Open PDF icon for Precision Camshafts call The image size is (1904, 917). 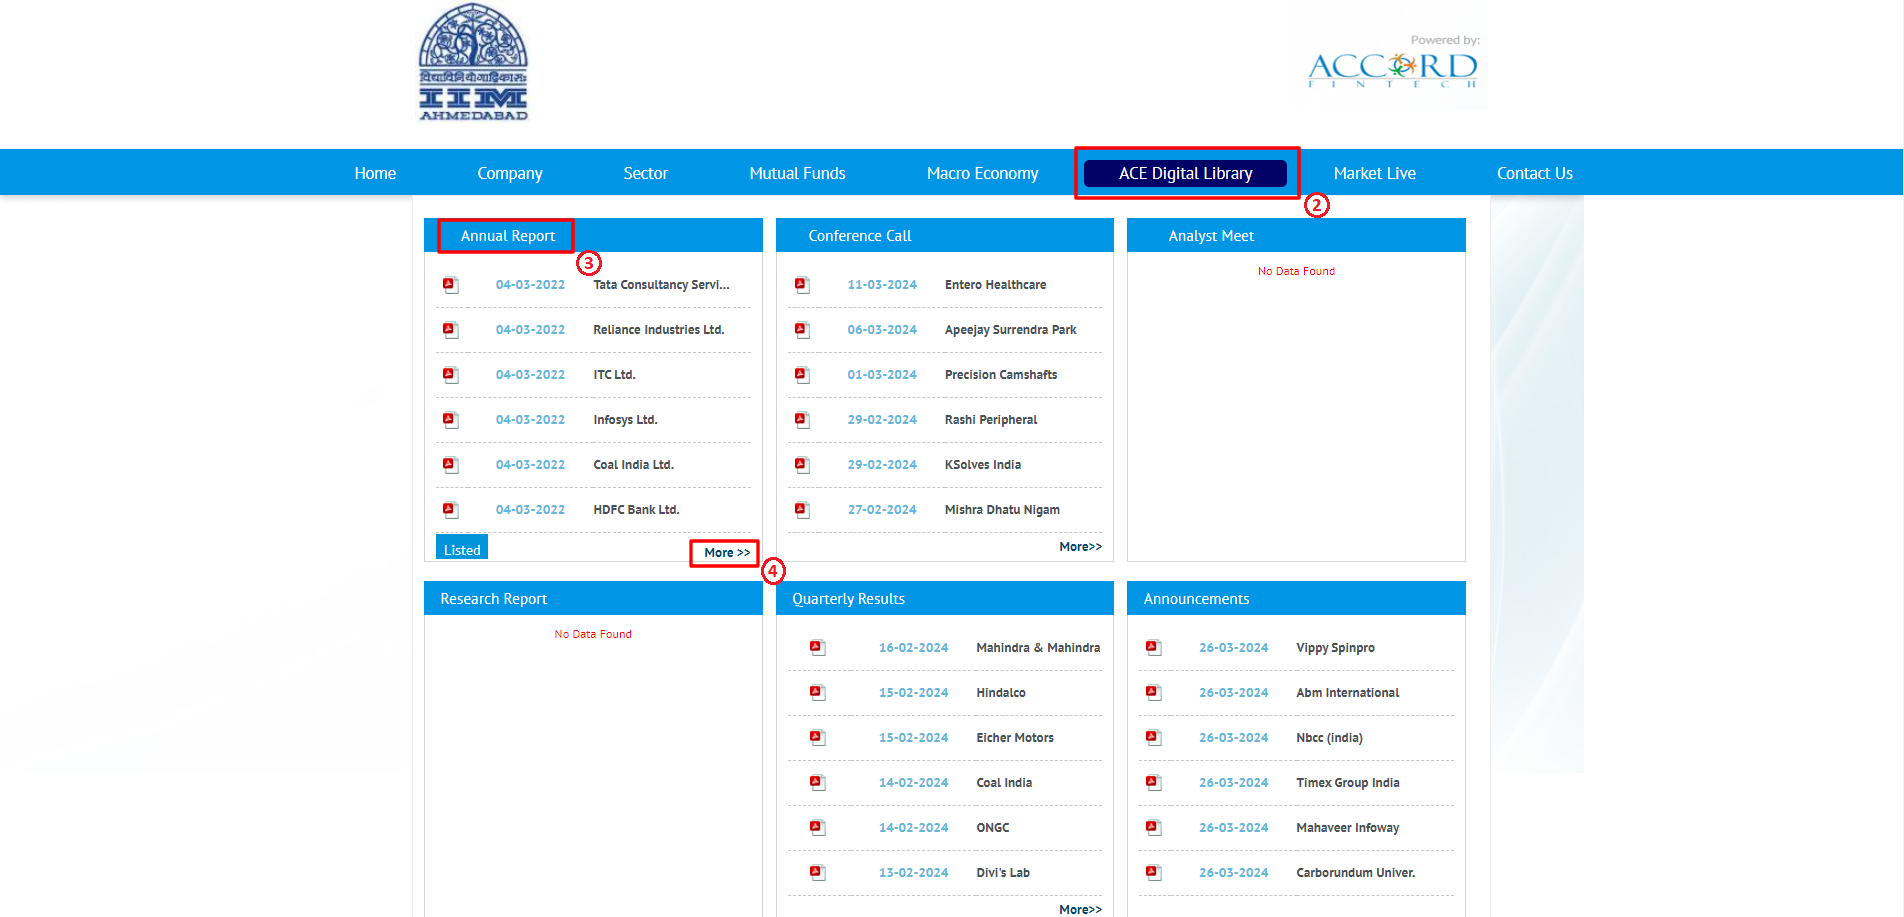802,375
